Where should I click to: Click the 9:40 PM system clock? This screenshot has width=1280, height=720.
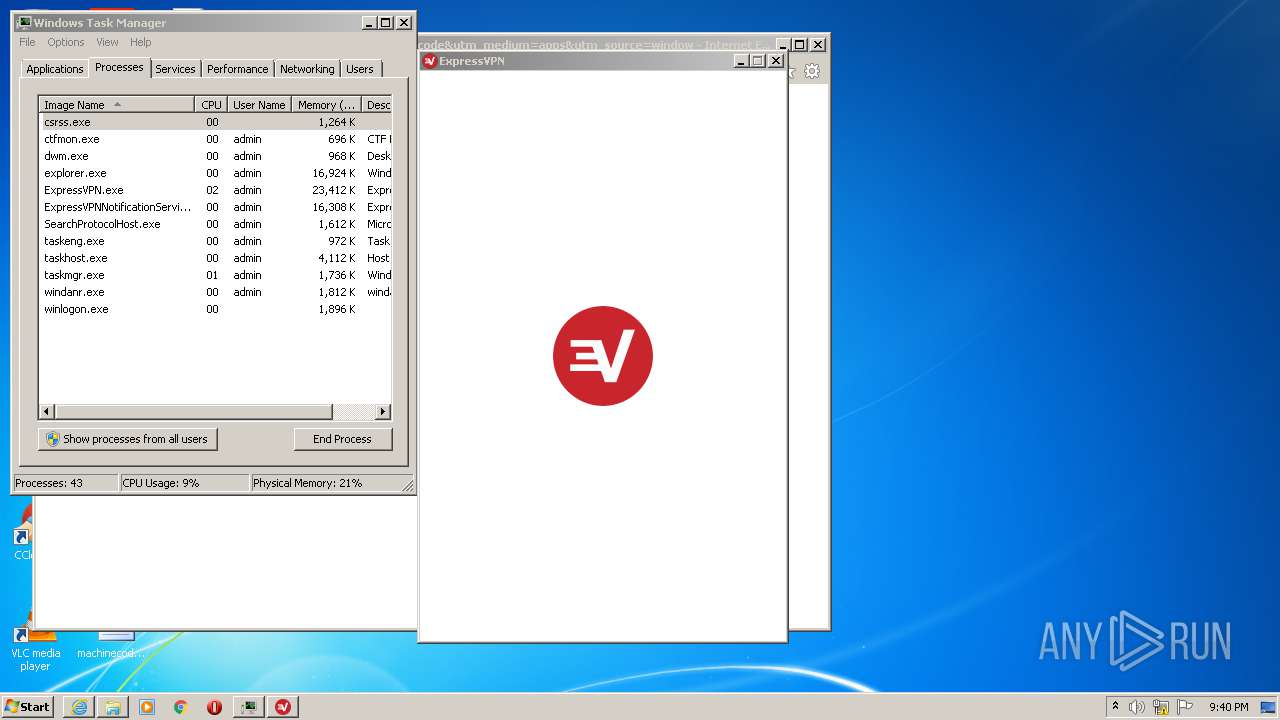(x=1228, y=707)
